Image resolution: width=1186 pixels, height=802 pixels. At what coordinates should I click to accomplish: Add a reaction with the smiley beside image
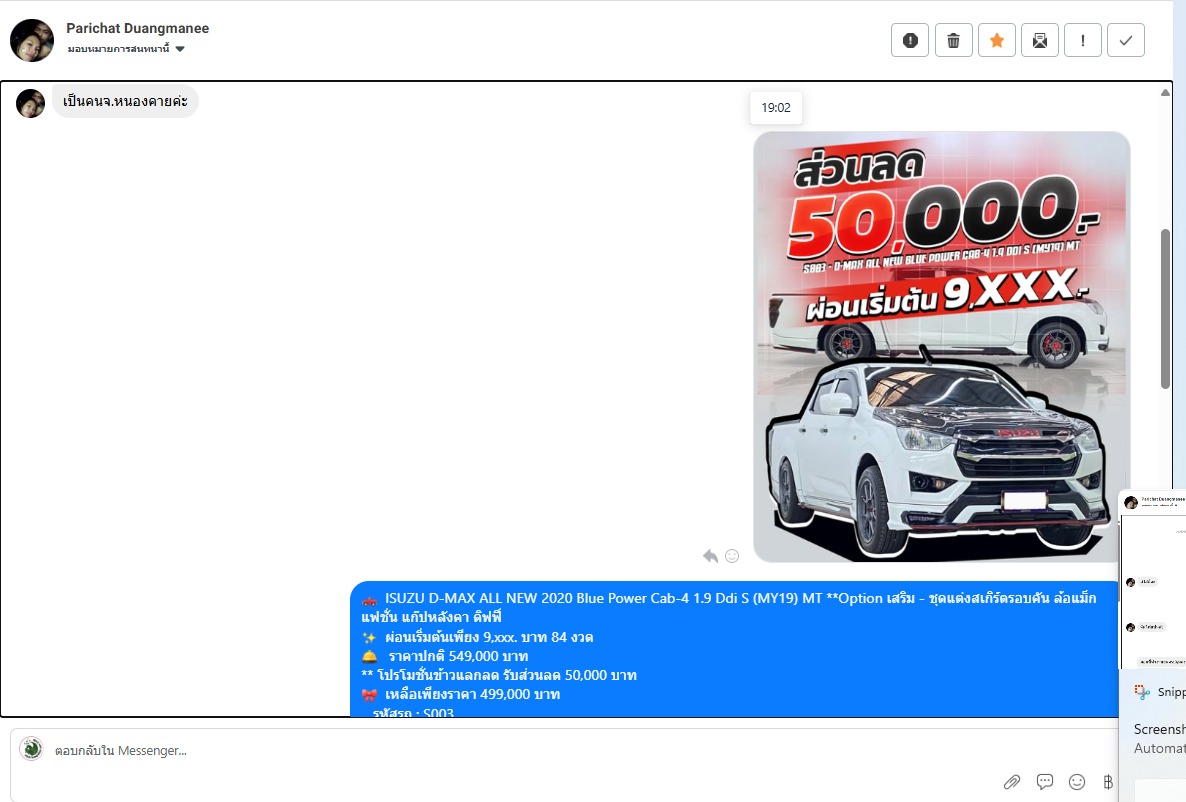(732, 556)
